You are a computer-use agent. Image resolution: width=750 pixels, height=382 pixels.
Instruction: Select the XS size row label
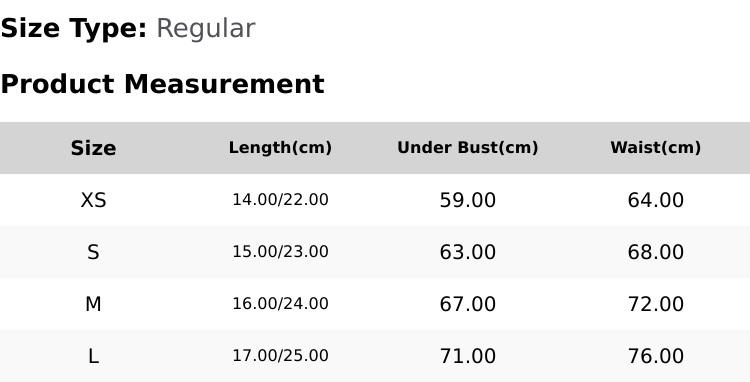pyautogui.click(x=93, y=200)
